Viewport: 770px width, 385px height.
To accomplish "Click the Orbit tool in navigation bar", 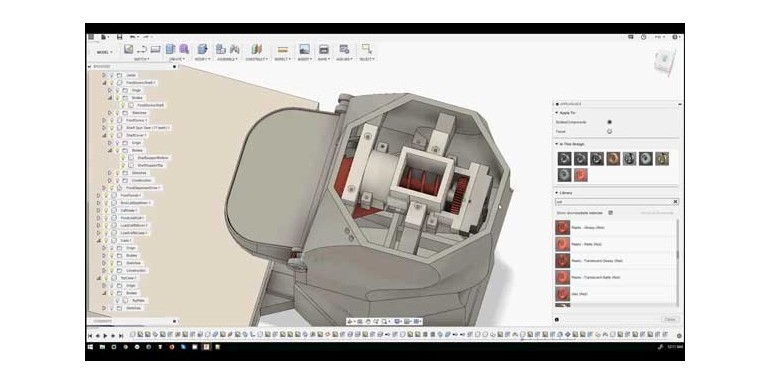I will [351, 321].
